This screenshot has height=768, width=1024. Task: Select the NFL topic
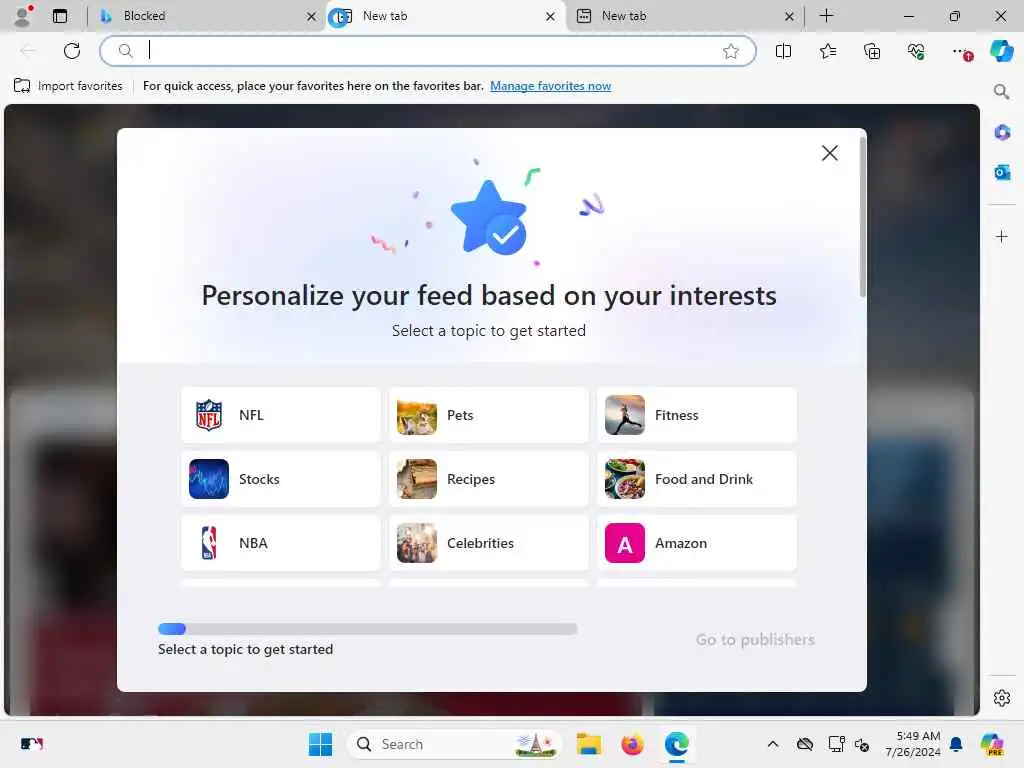point(281,415)
